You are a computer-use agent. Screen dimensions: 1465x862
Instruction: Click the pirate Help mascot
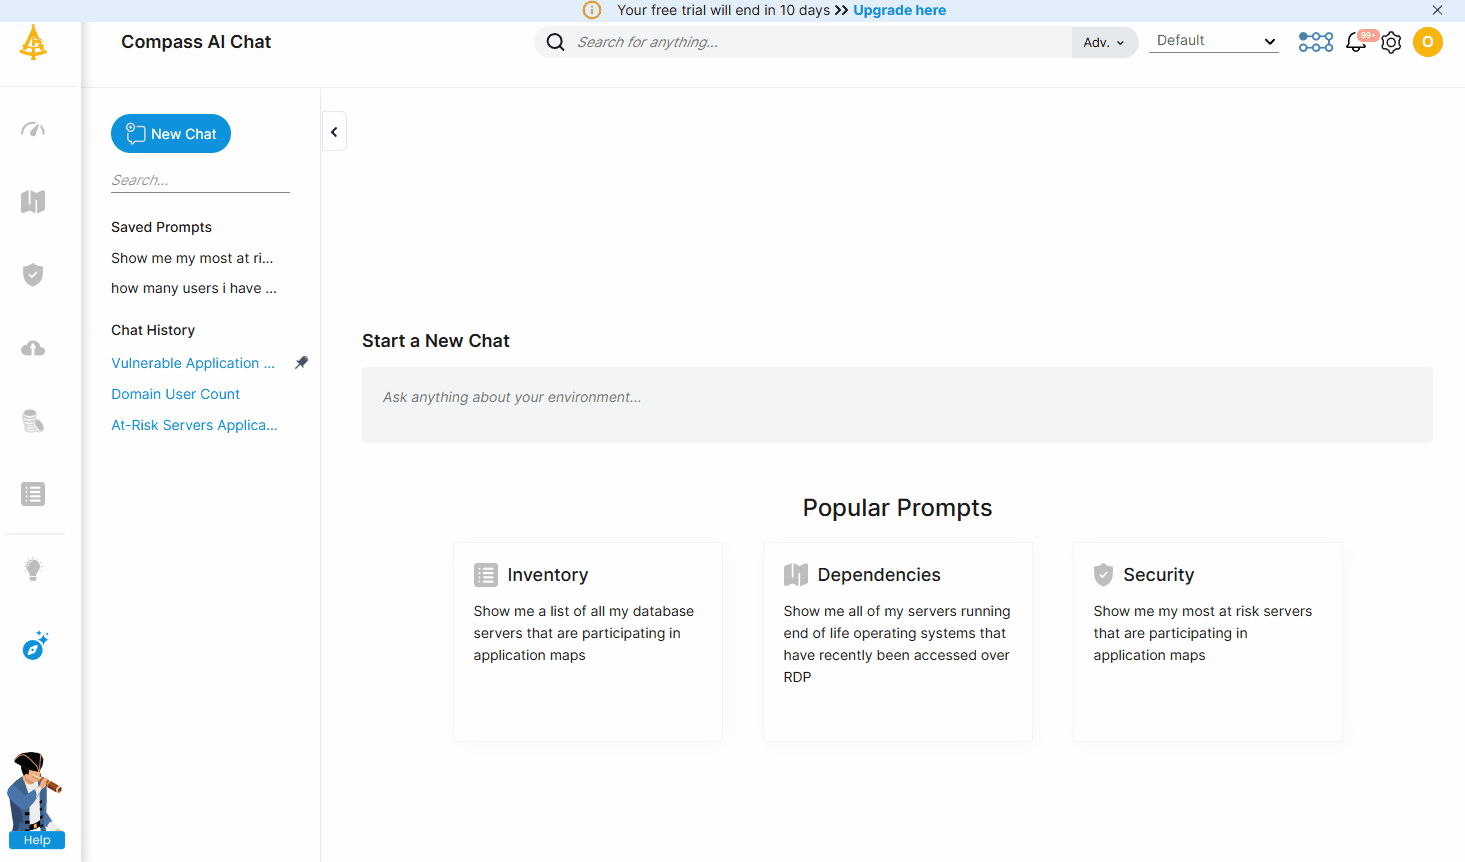pyautogui.click(x=35, y=800)
